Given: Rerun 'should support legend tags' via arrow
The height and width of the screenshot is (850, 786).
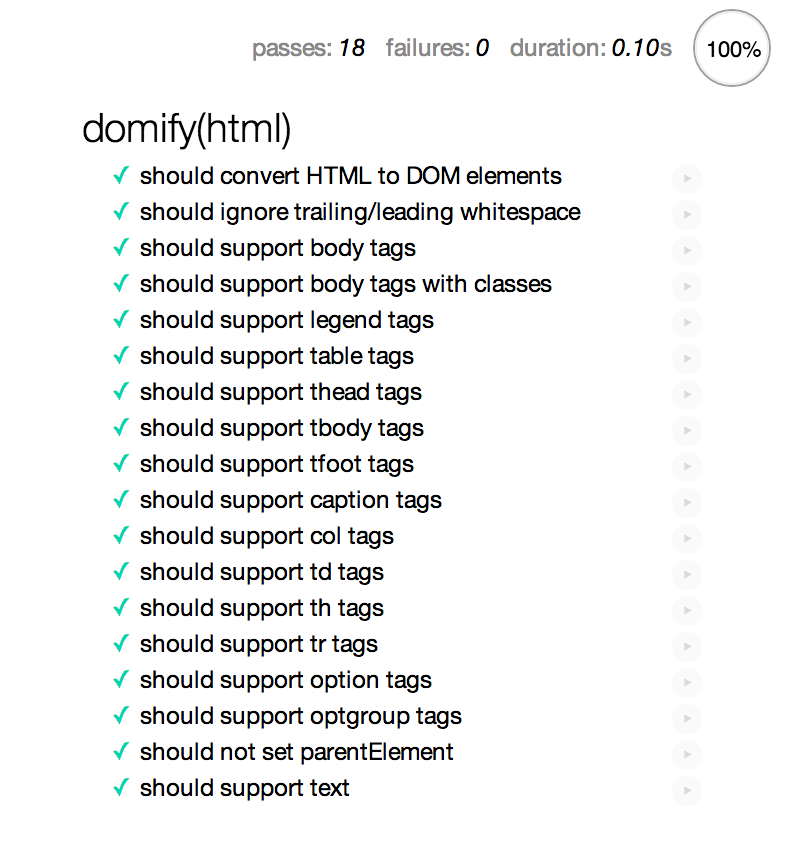Looking at the screenshot, I should coord(687,323).
